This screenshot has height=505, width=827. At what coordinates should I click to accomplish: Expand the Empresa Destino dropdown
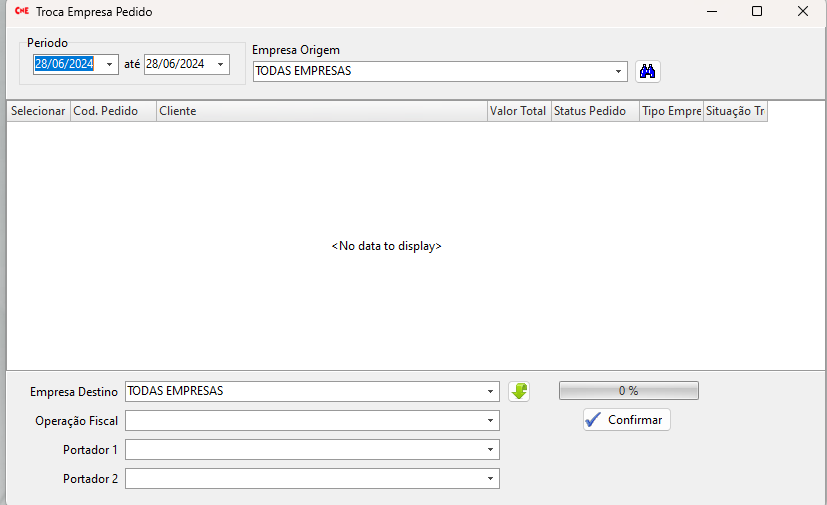tap(490, 392)
